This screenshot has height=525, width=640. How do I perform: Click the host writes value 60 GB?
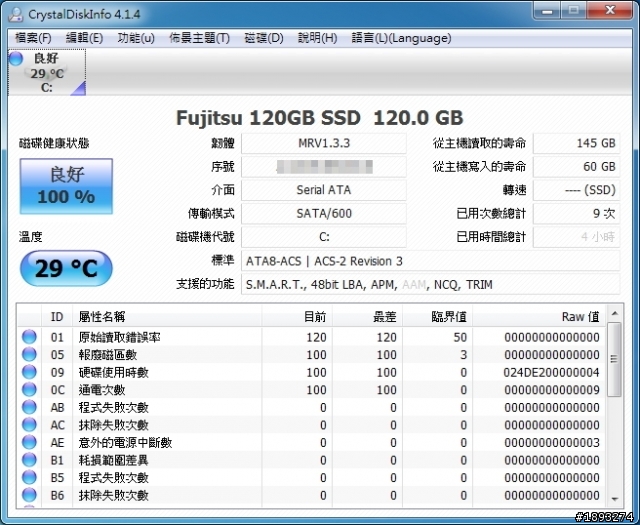(x=576, y=167)
